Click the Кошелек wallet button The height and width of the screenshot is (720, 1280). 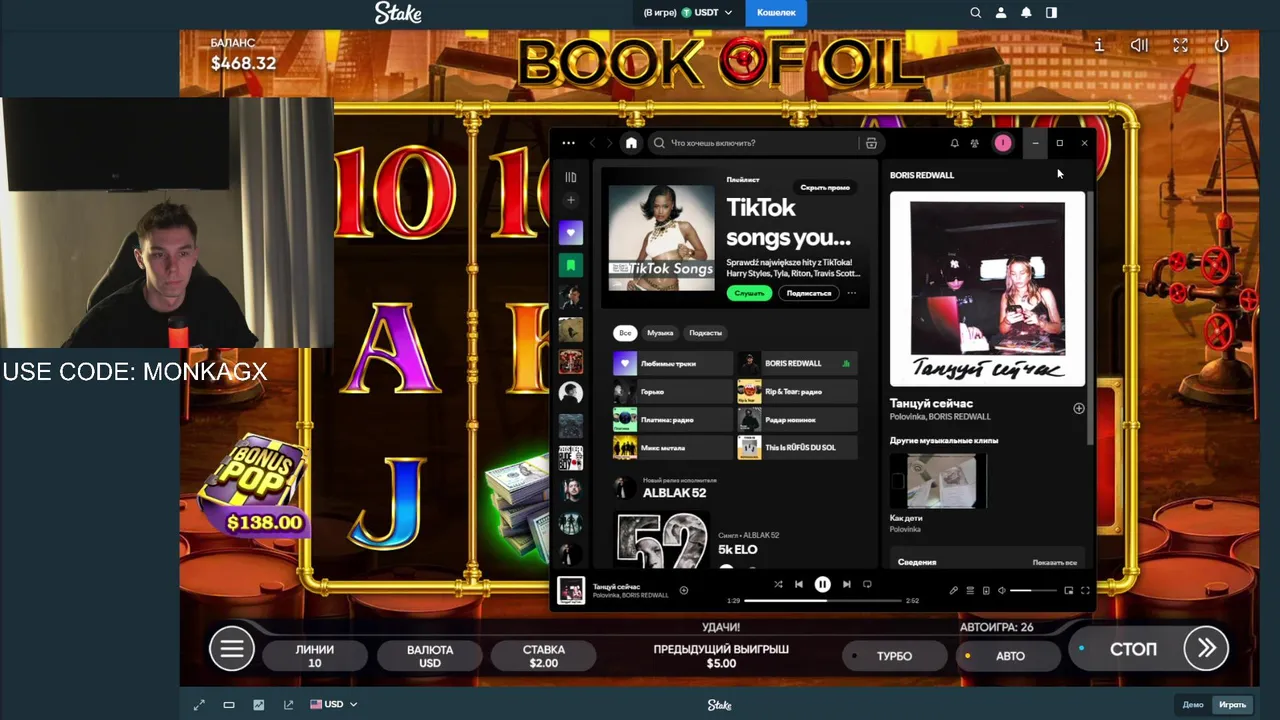point(776,13)
